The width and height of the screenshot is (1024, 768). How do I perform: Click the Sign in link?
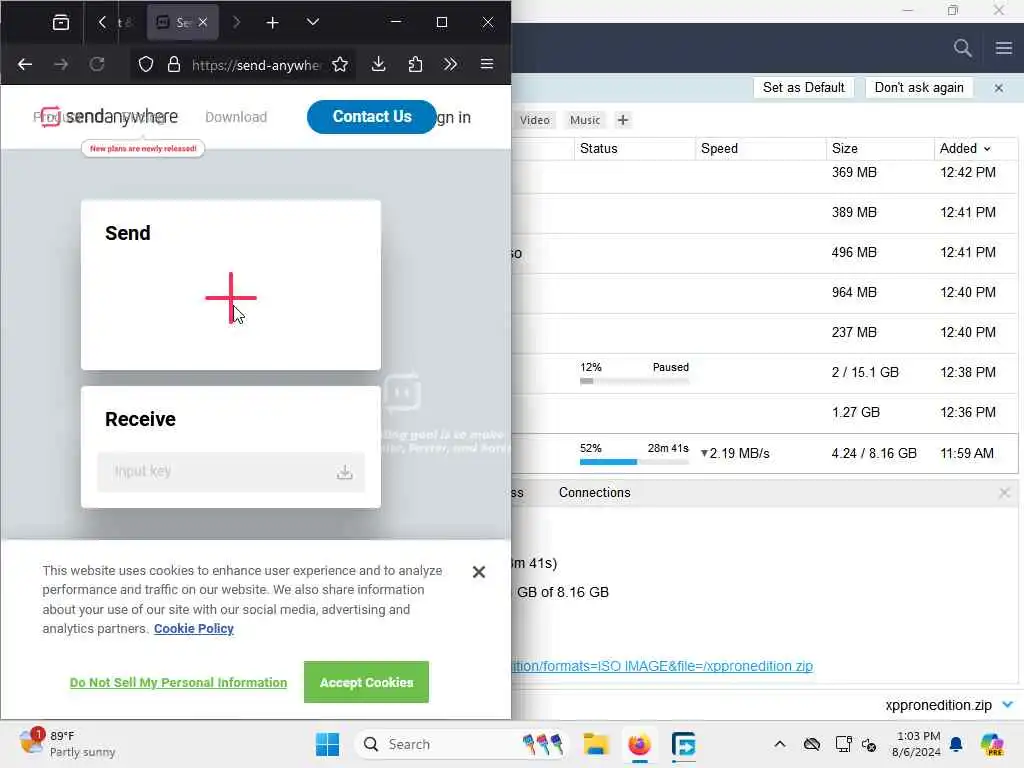(x=453, y=117)
